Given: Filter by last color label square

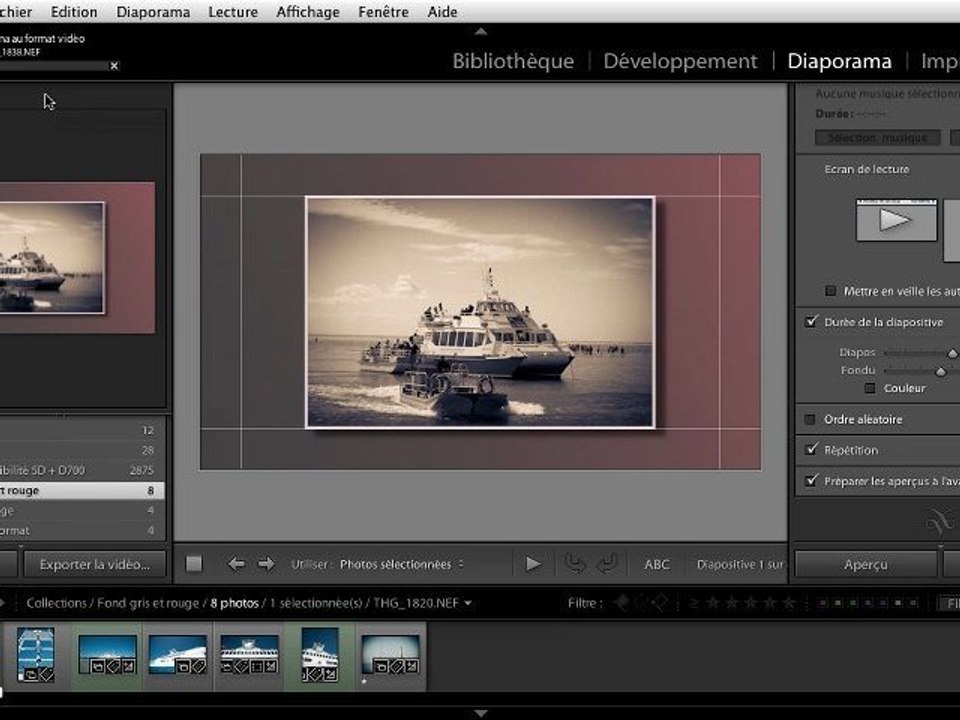Looking at the screenshot, I should 913,603.
